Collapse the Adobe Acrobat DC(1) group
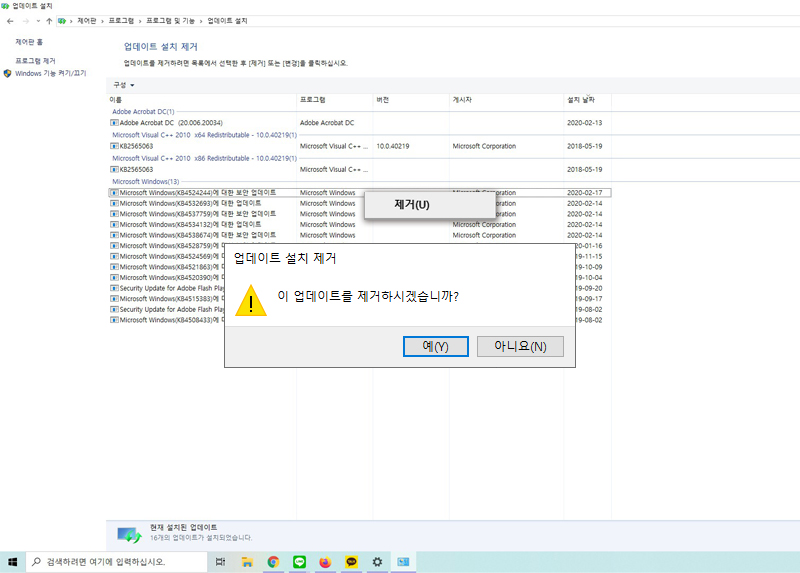 (143, 111)
